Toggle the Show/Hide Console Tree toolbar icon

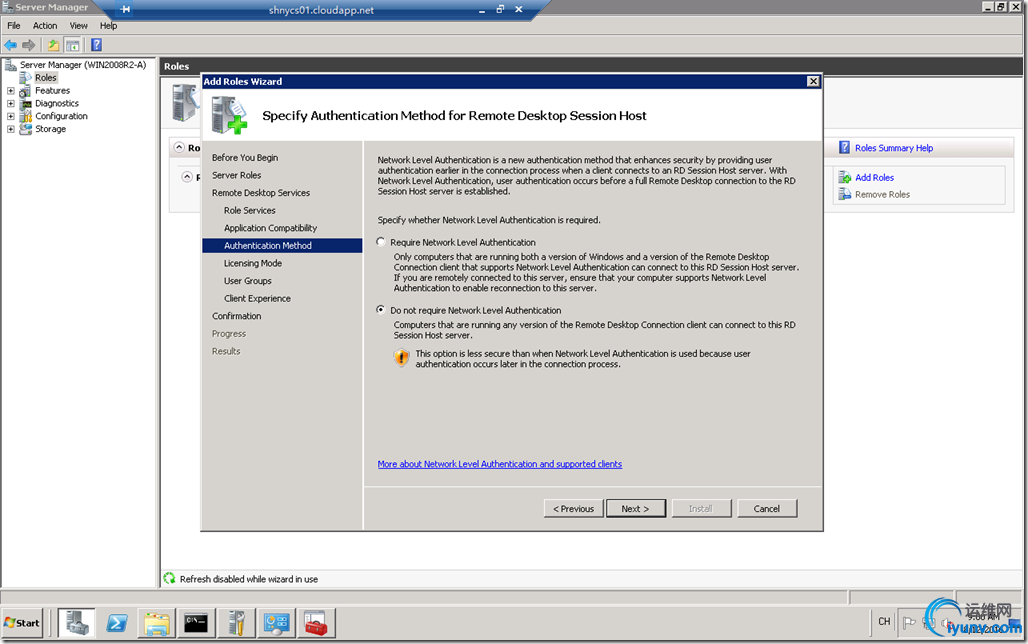[x=73, y=45]
